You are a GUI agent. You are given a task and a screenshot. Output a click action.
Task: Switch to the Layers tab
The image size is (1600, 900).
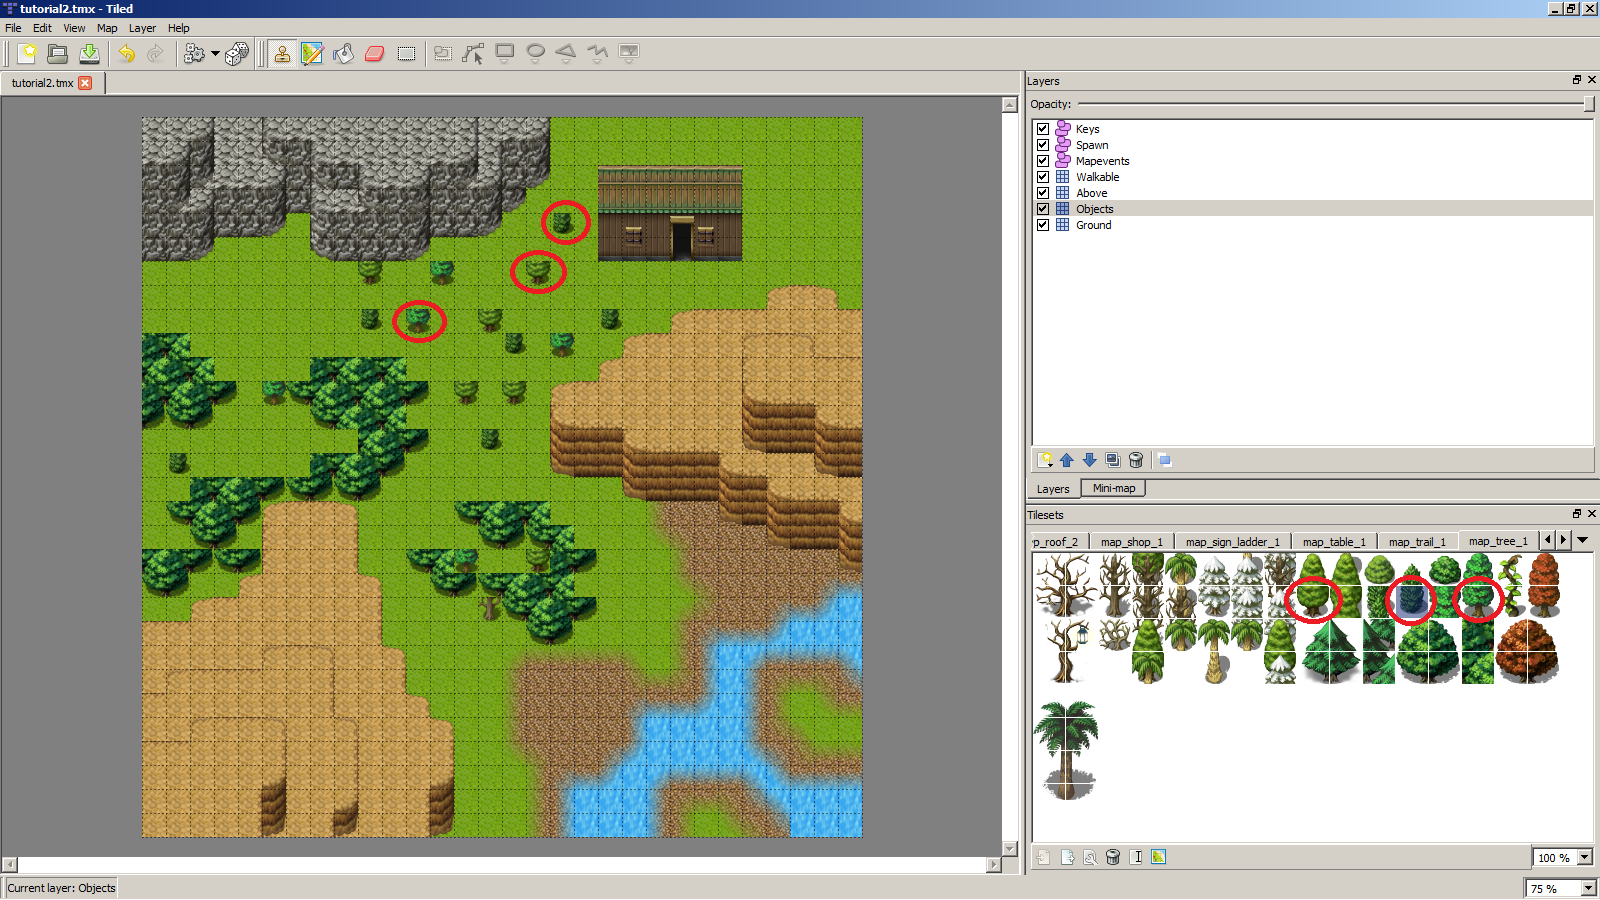click(x=1053, y=489)
